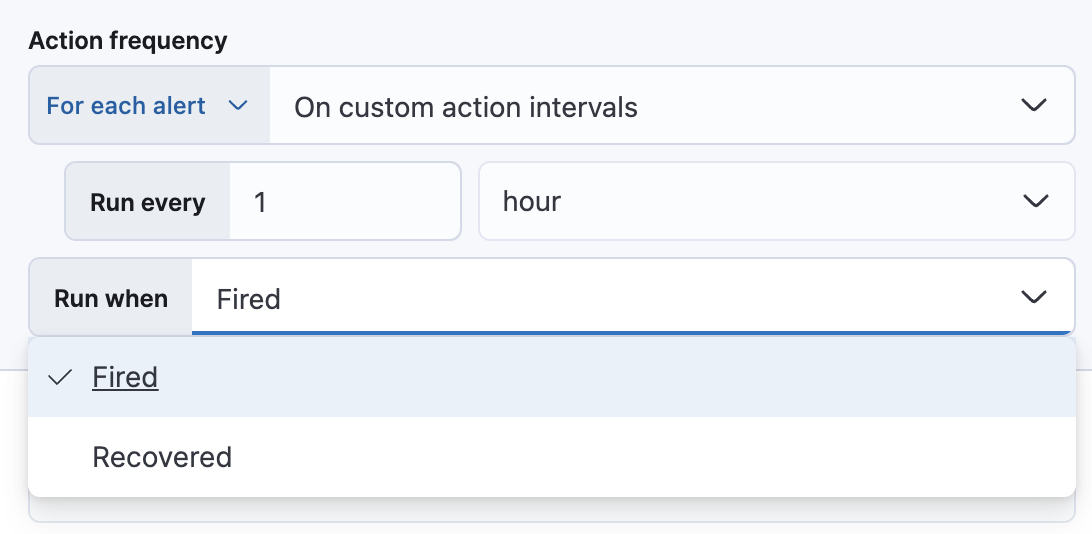The width and height of the screenshot is (1092, 534).
Task: Open the For each alert dropdown
Action: point(149,106)
